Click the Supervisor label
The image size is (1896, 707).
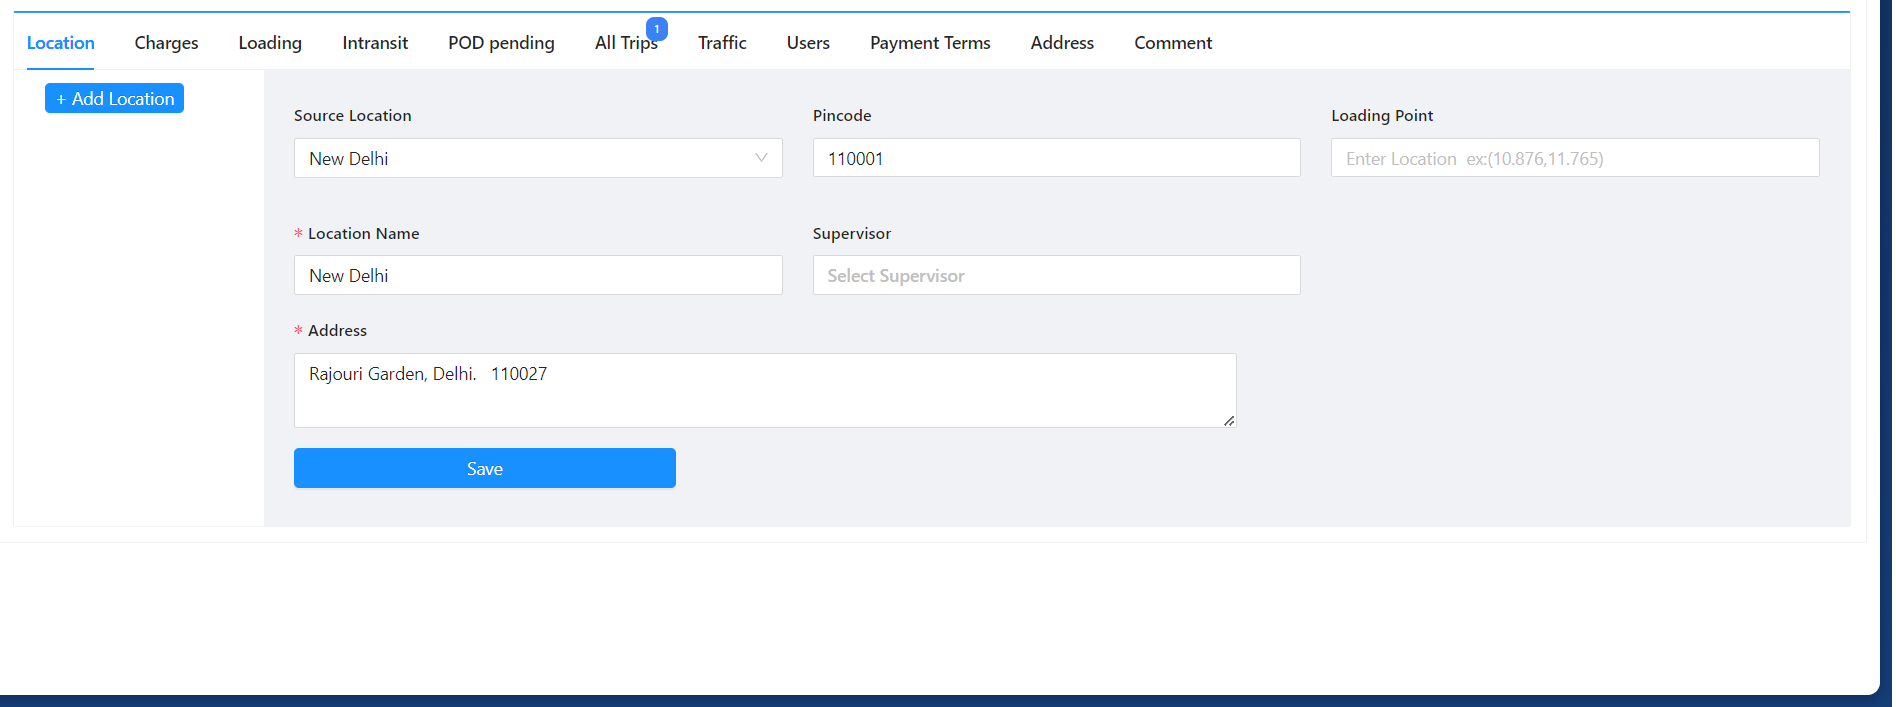pyautogui.click(x=852, y=234)
